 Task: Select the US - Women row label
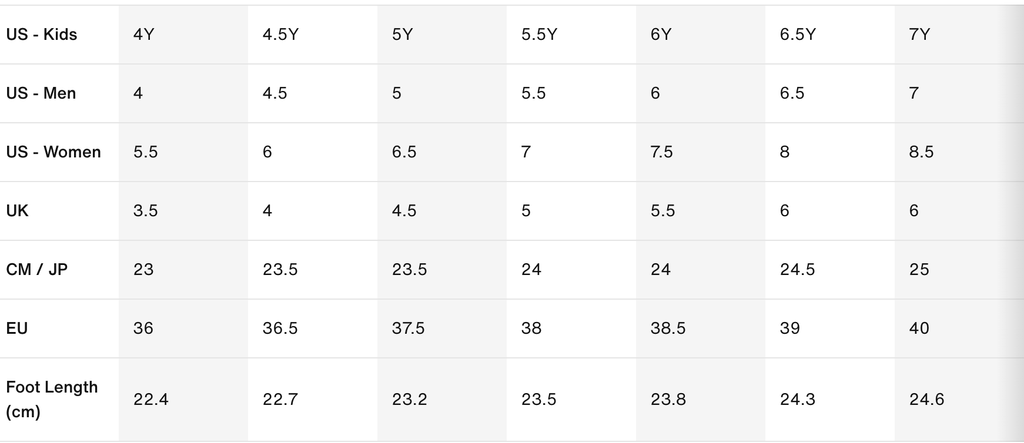point(54,152)
